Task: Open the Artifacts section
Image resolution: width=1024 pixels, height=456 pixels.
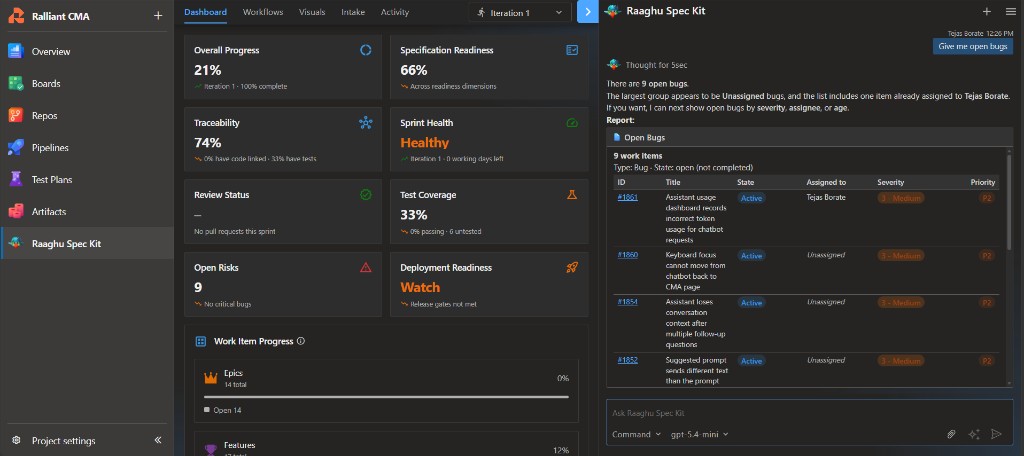Action: pyautogui.click(x=87, y=212)
